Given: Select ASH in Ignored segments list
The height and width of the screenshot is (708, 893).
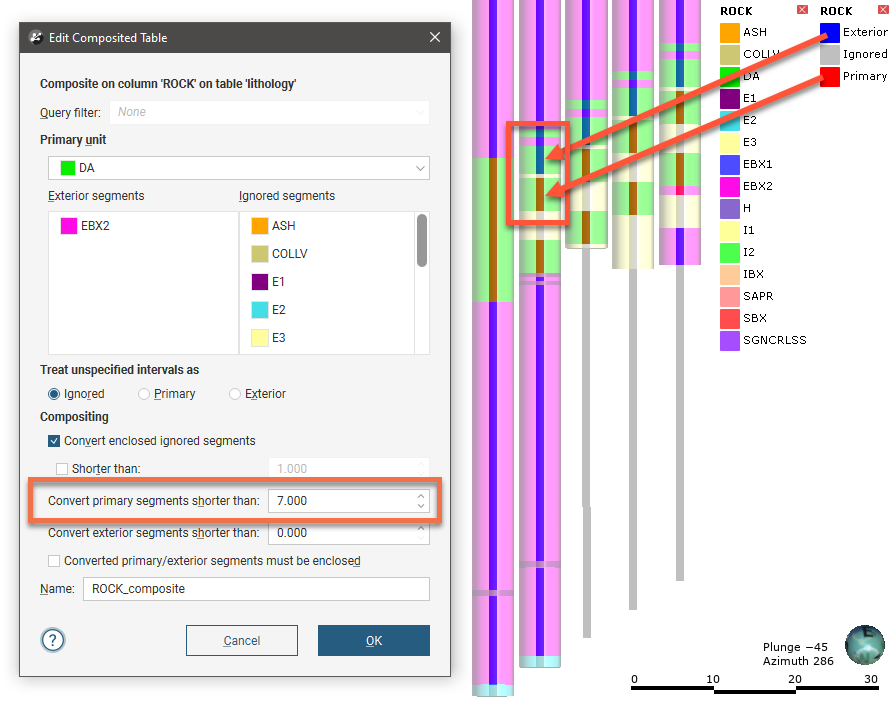Looking at the screenshot, I should [283, 226].
